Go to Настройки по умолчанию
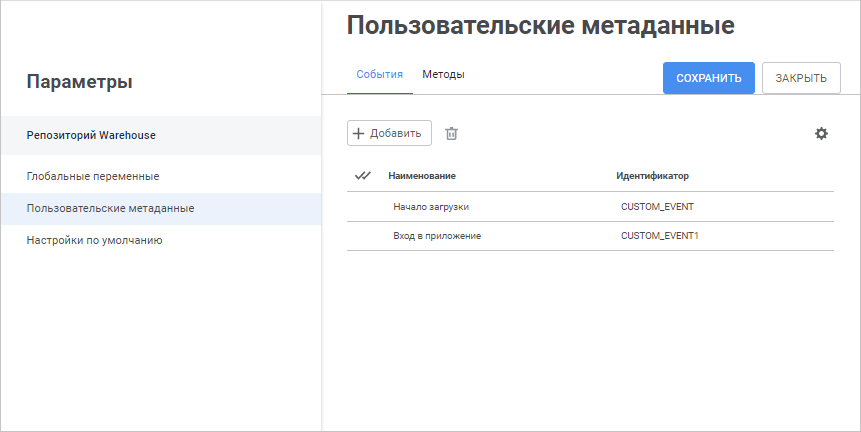Screen dimensions: 861x432 tap(94, 240)
